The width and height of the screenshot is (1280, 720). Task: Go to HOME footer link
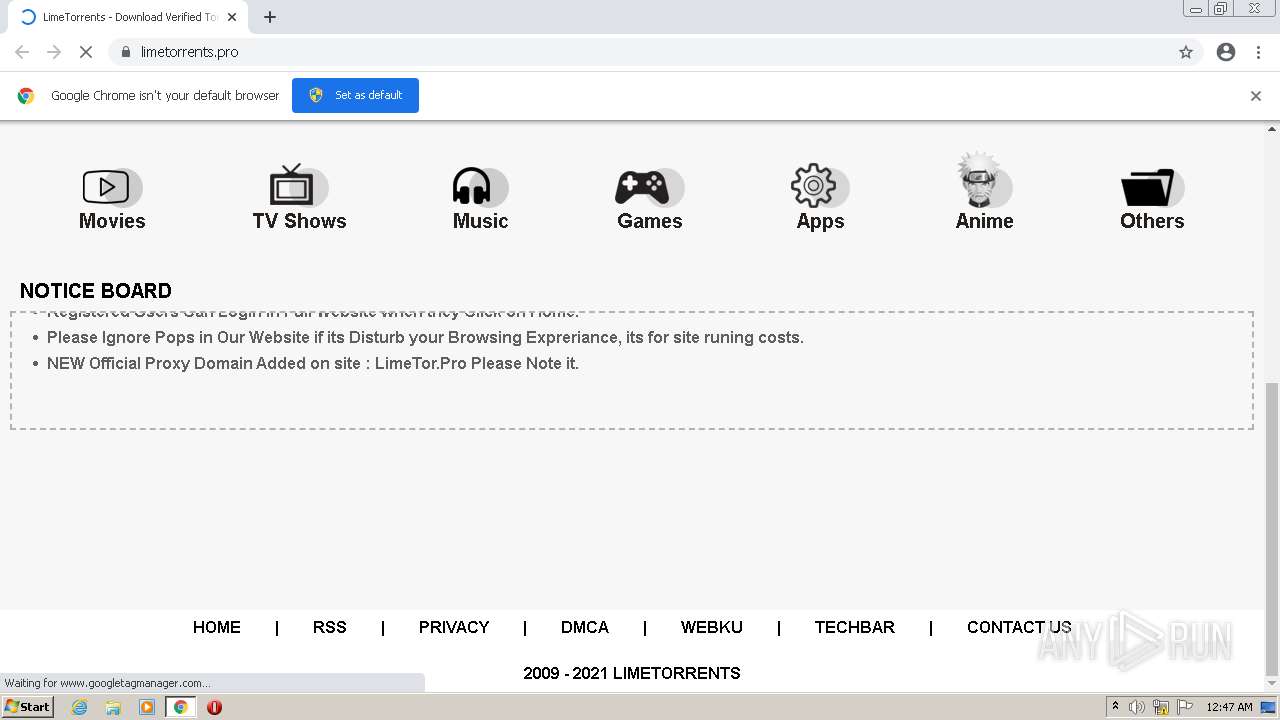click(x=217, y=627)
